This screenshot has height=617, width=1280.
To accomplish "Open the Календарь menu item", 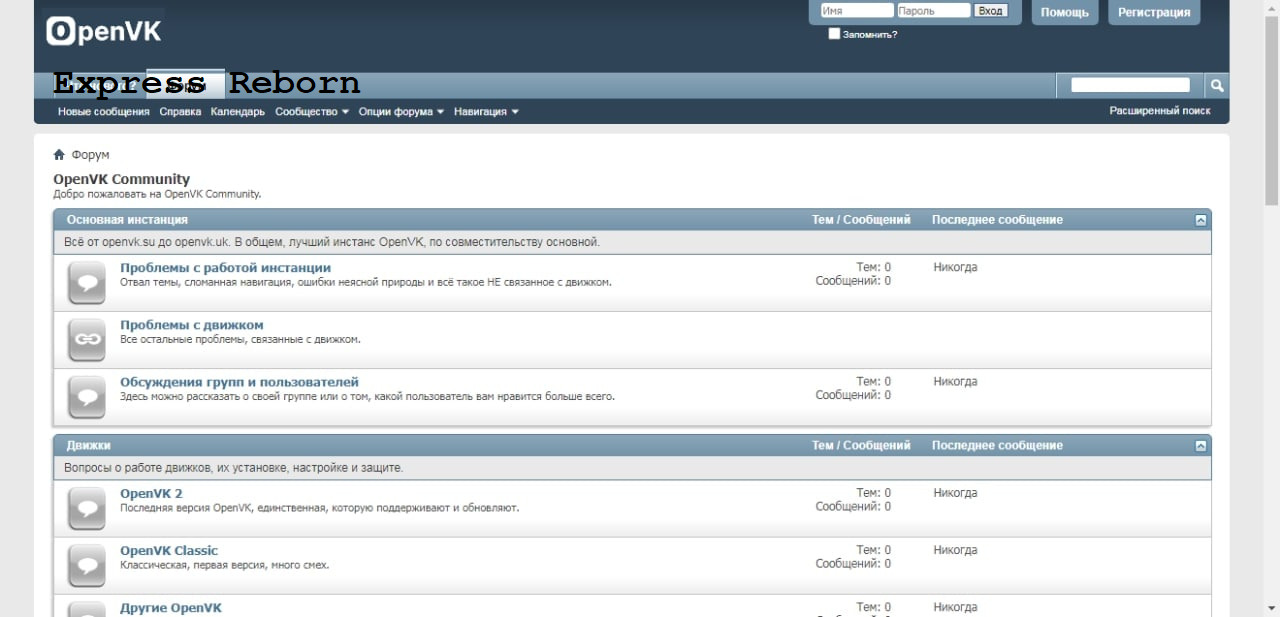I will [x=238, y=112].
